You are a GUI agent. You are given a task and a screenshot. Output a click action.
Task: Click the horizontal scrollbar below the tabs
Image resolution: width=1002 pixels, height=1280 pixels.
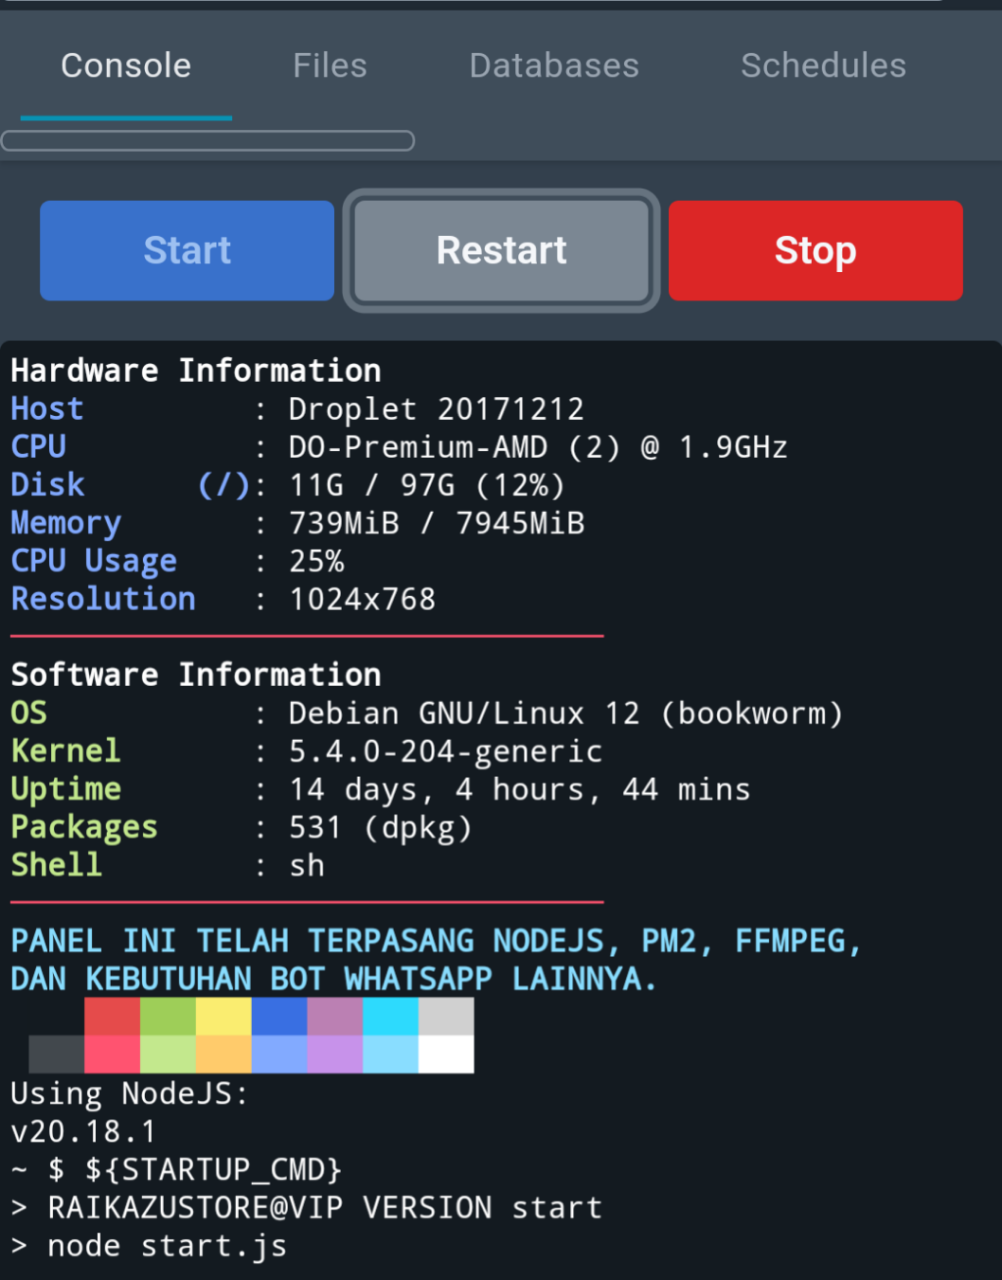(x=208, y=141)
